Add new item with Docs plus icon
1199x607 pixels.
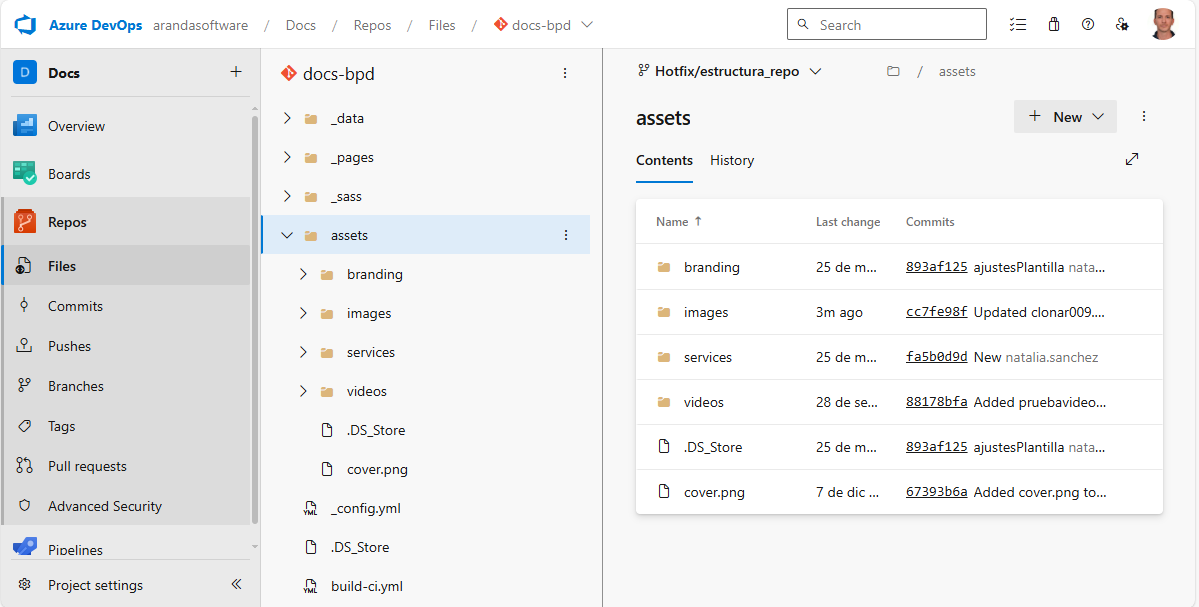coord(236,72)
